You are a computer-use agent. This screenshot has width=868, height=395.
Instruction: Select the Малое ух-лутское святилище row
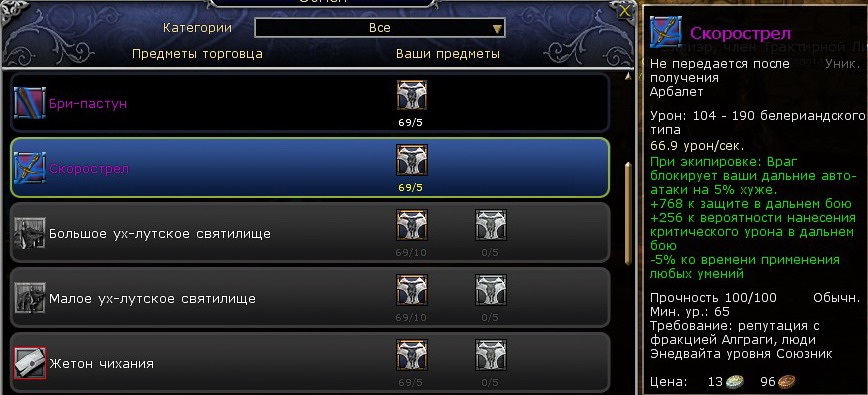[x=310, y=298]
